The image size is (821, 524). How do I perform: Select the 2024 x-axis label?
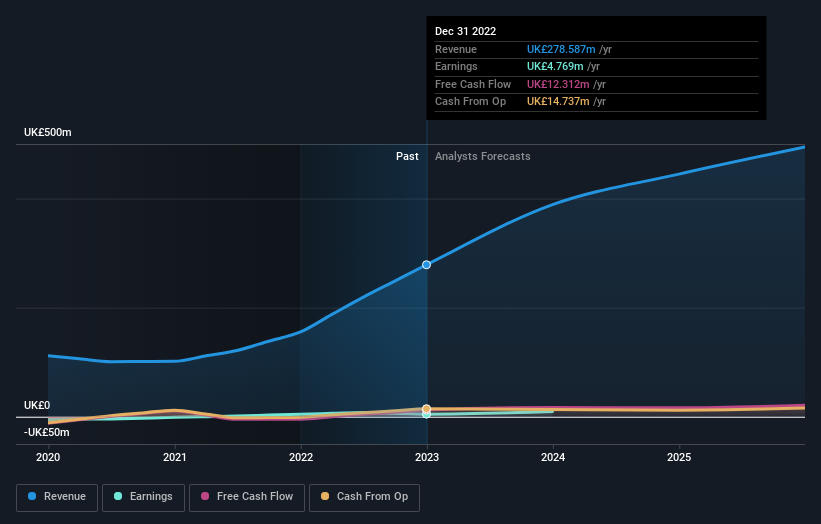(x=553, y=457)
